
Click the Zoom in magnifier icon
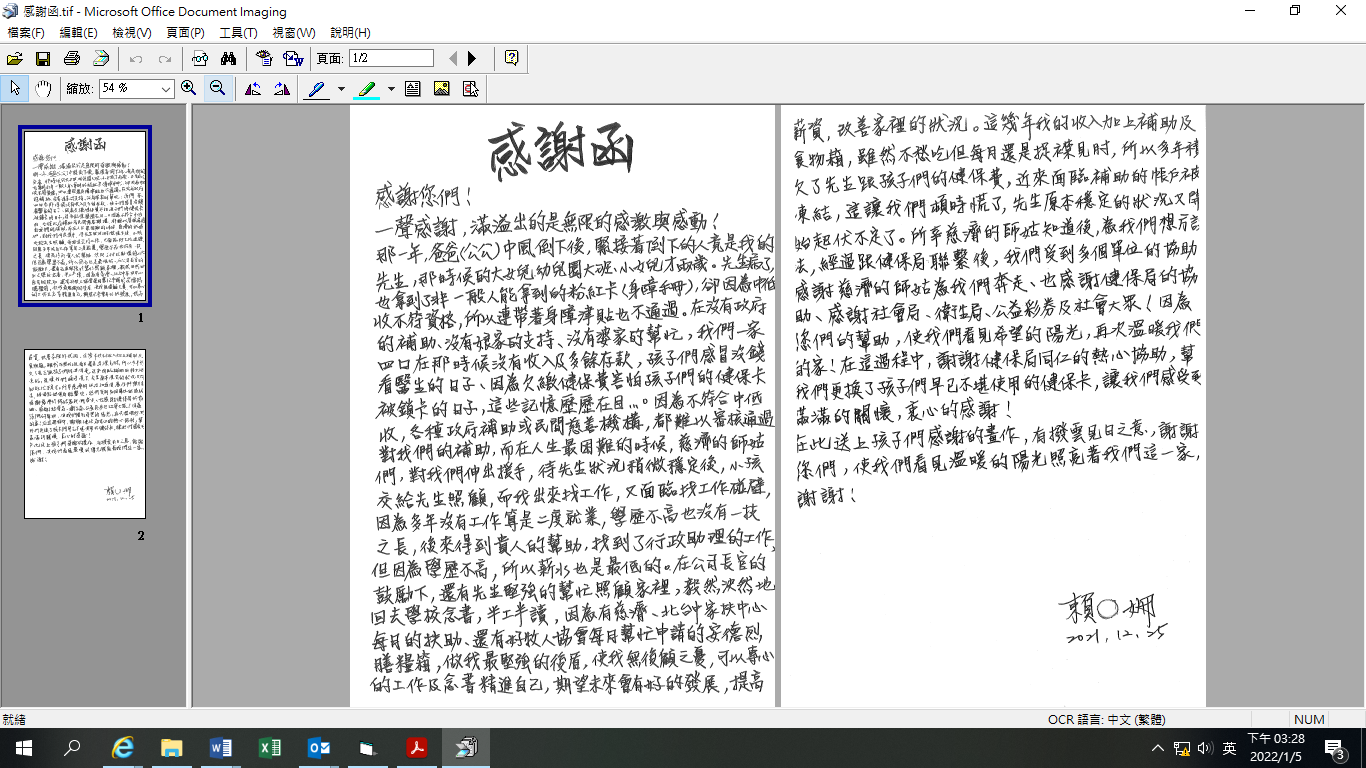188,89
